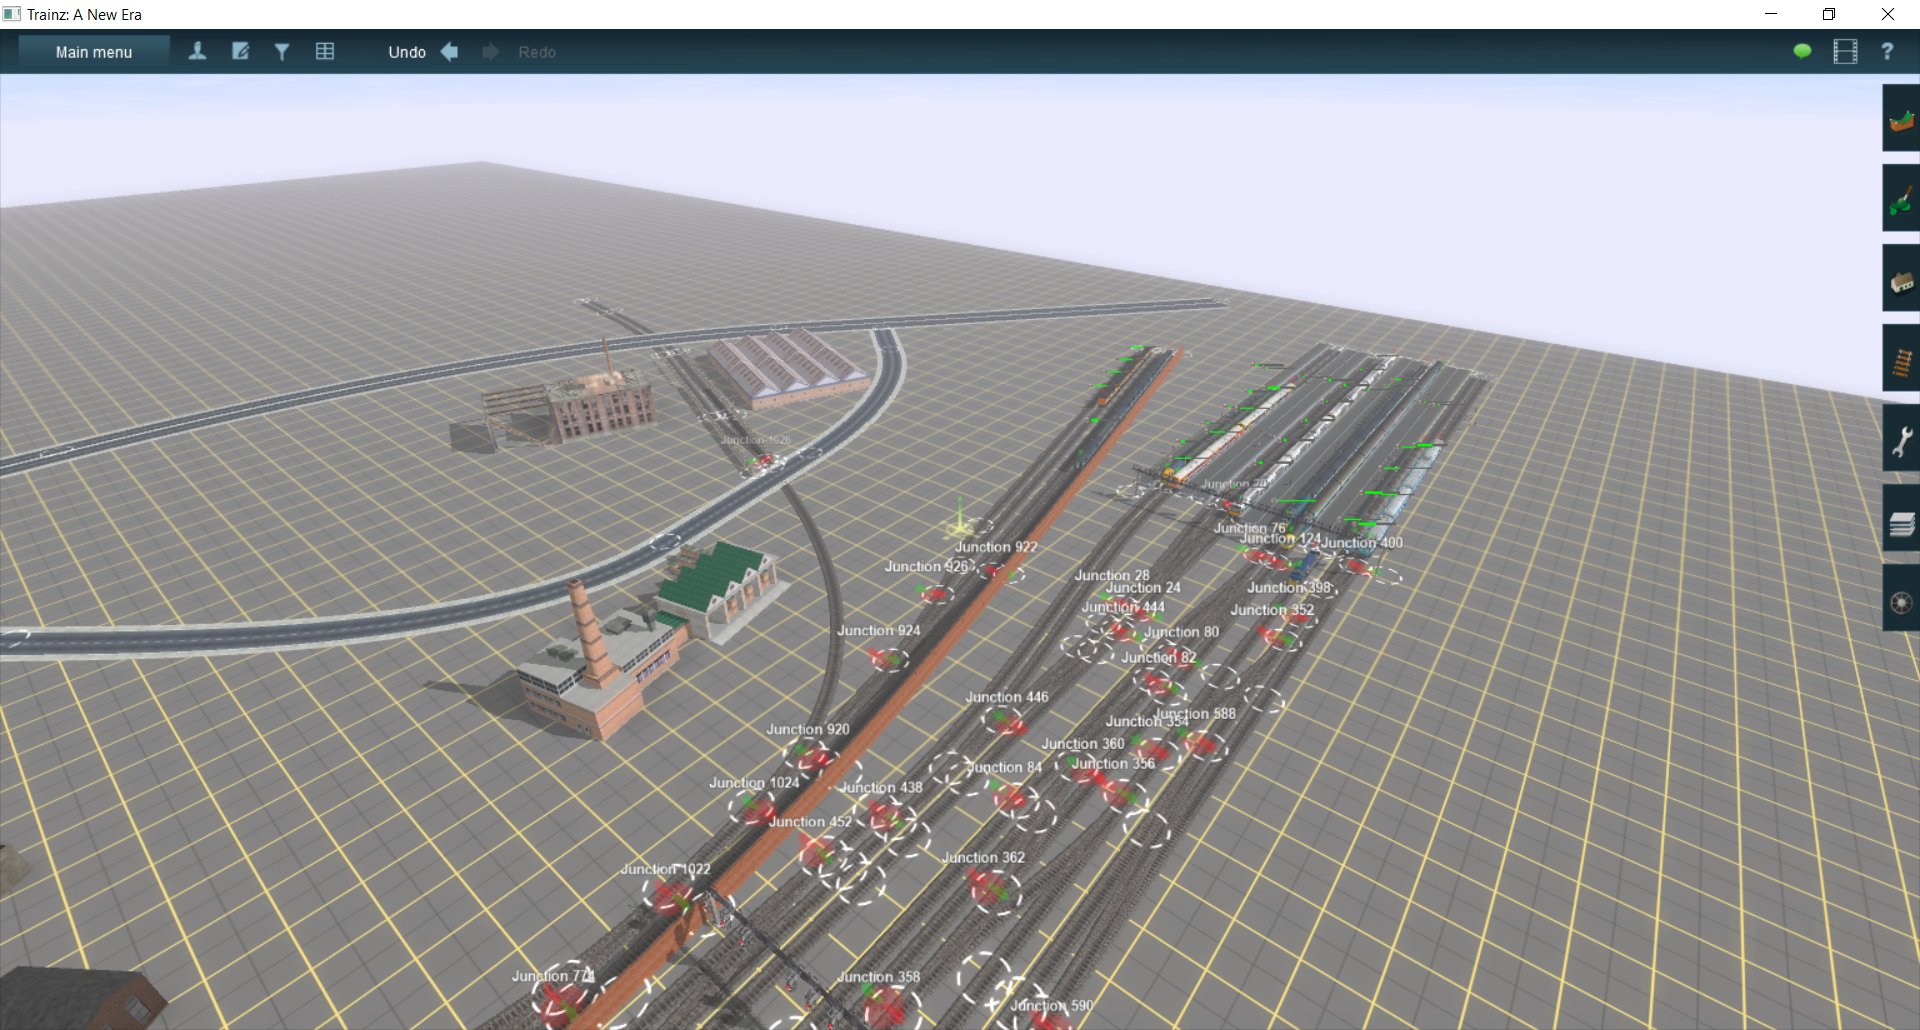1920x1030 pixels.
Task: Open the Main menu
Action: tap(94, 52)
